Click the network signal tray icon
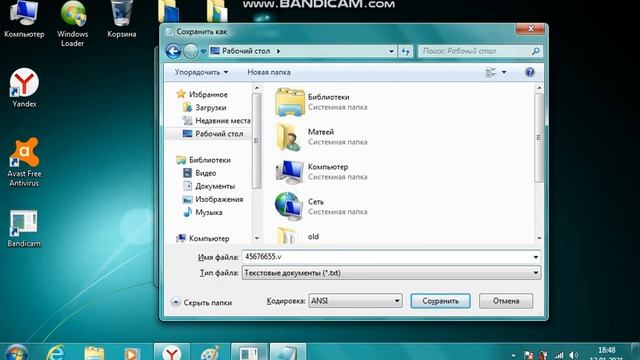 (x=558, y=356)
